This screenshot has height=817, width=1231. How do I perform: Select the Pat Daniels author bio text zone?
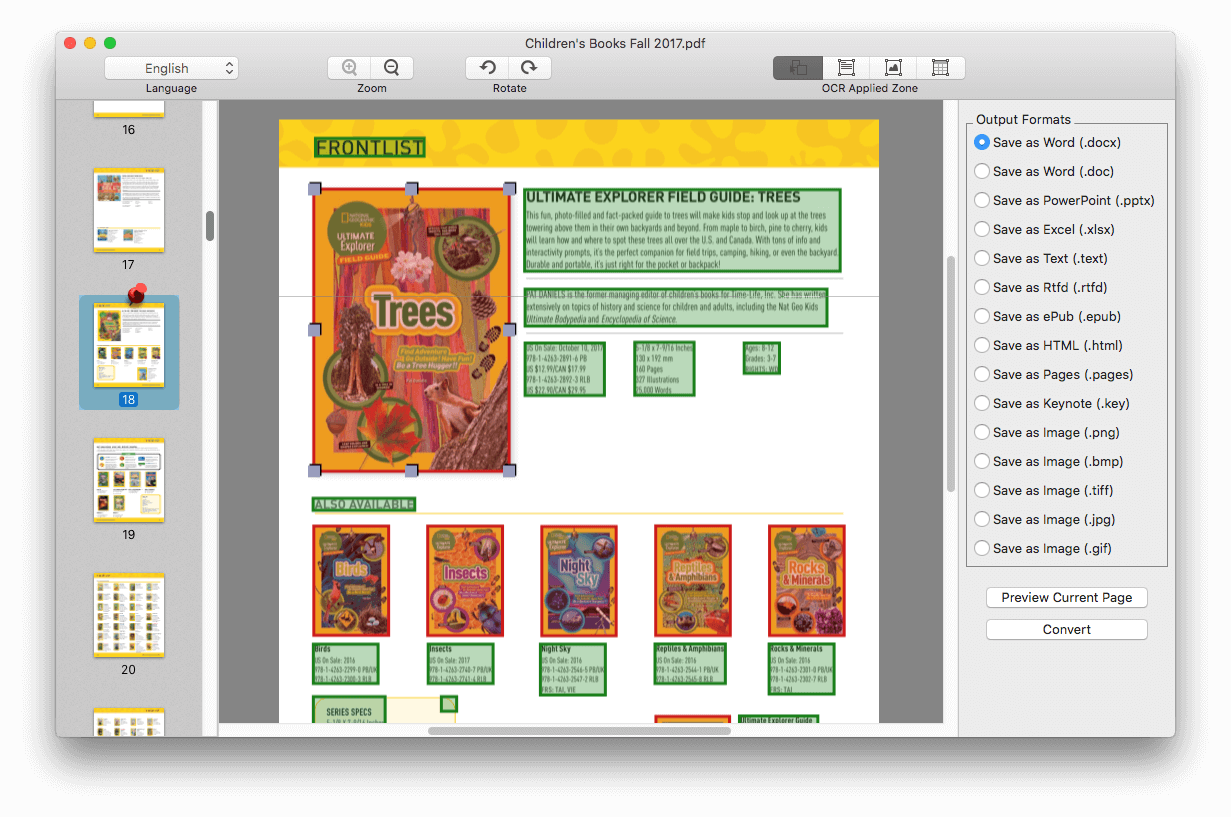click(676, 307)
